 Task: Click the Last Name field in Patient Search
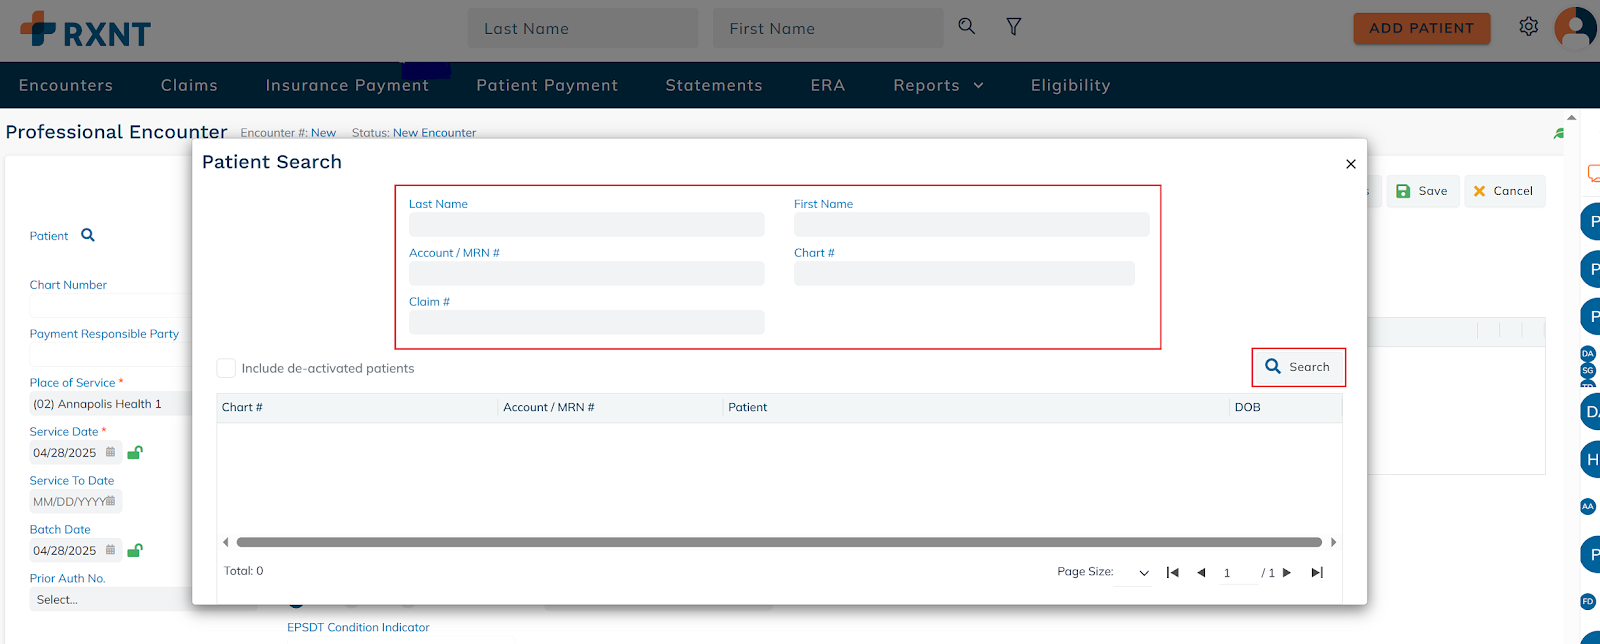tap(586, 225)
